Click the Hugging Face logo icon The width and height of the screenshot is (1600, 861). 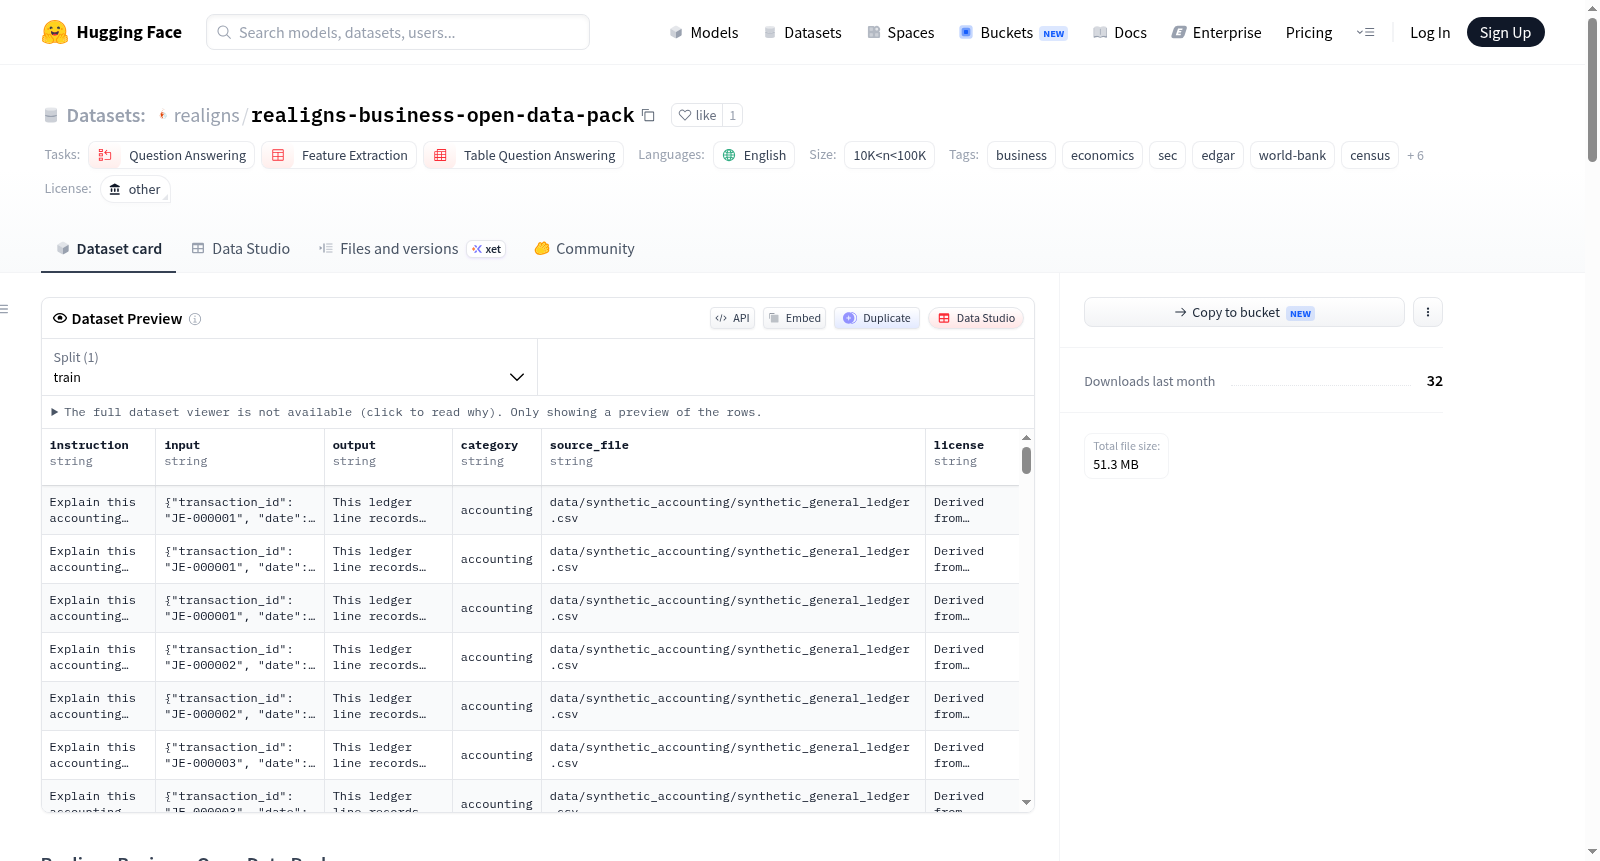pos(55,32)
